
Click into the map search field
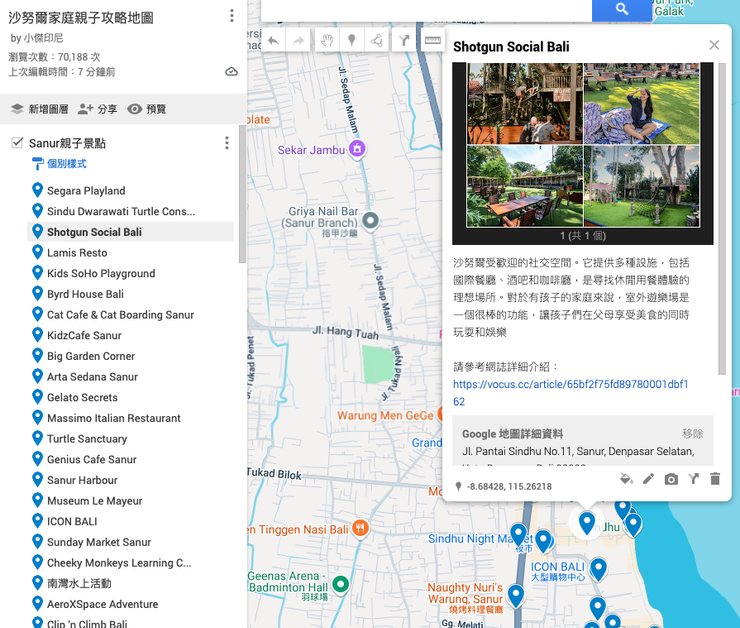427,9
